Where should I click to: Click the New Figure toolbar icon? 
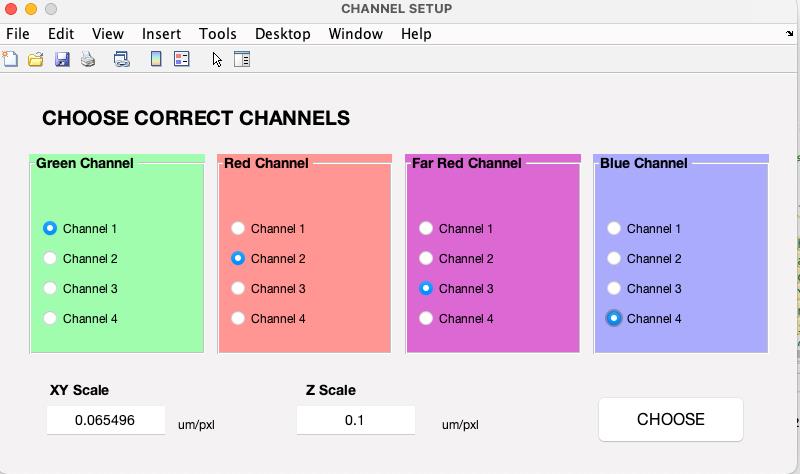(x=10, y=59)
